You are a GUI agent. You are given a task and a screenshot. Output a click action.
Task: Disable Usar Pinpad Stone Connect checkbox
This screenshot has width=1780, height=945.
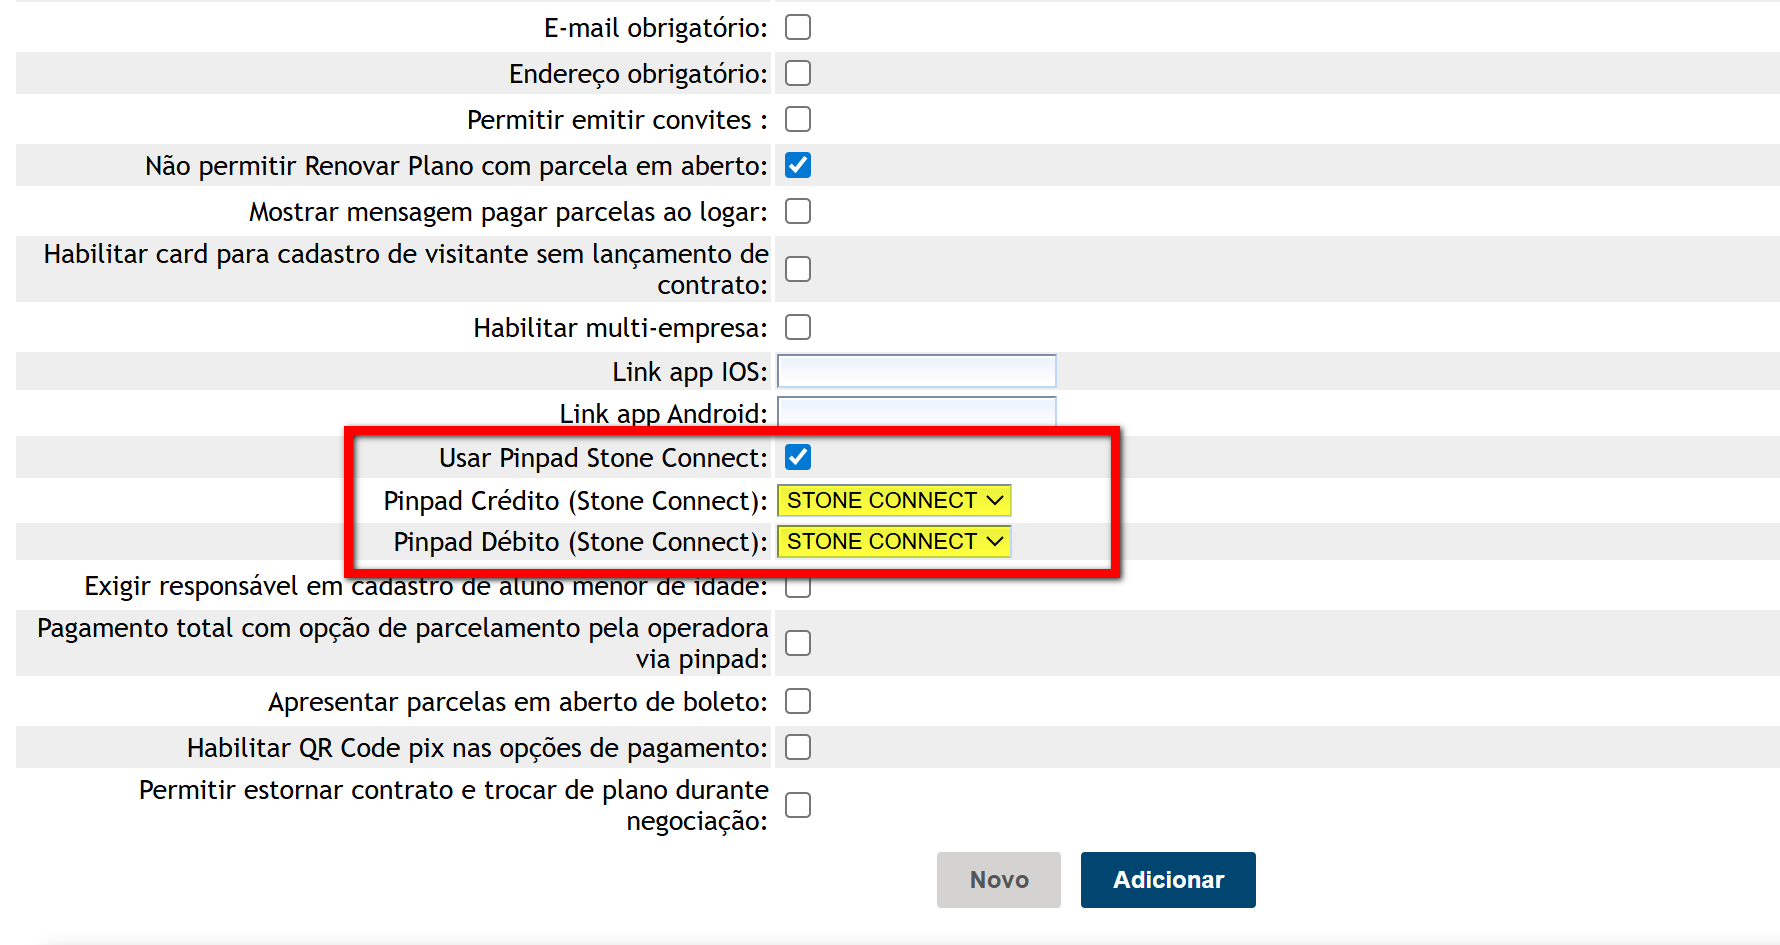pos(797,457)
